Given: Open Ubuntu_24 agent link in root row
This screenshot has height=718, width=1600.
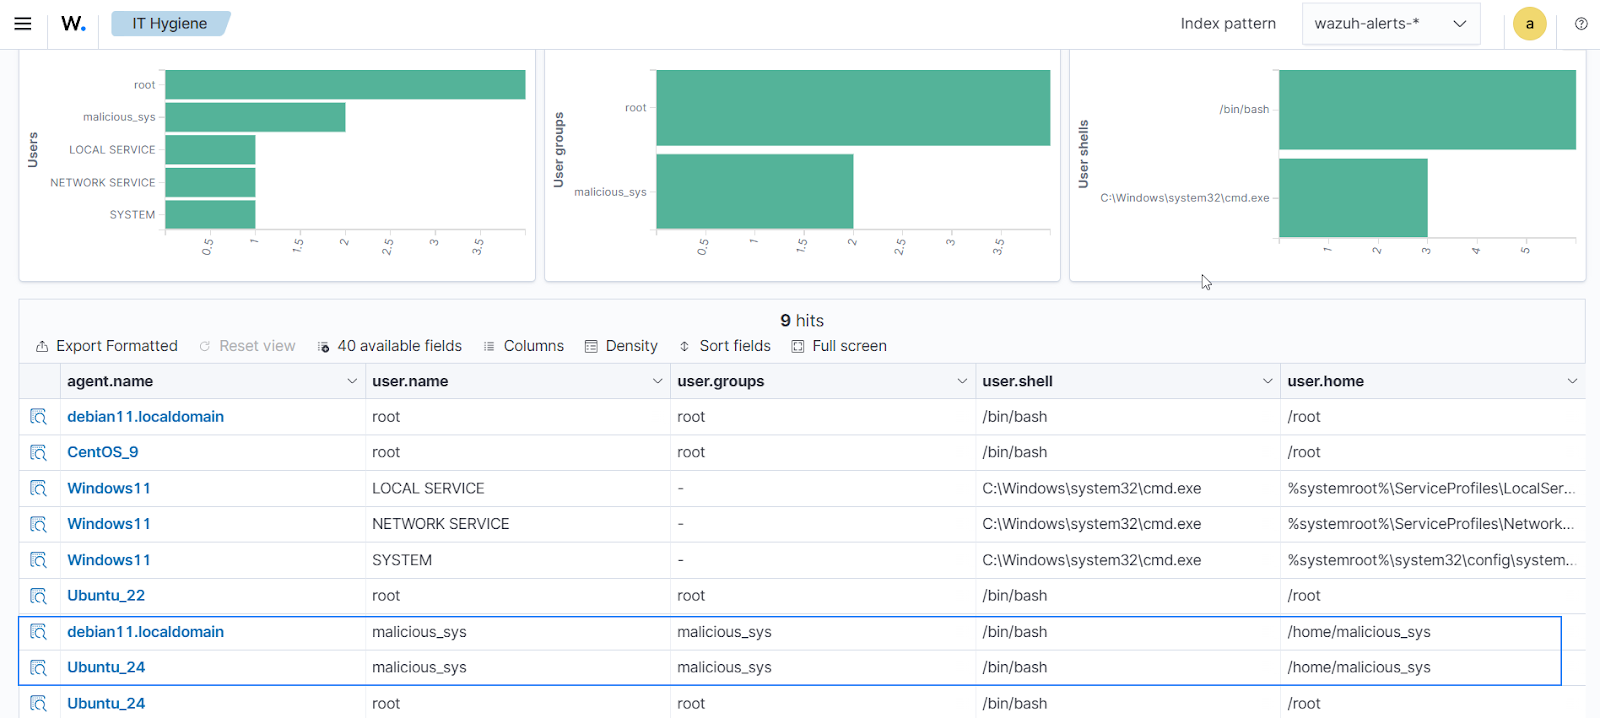Looking at the screenshot, I should 106,704.
